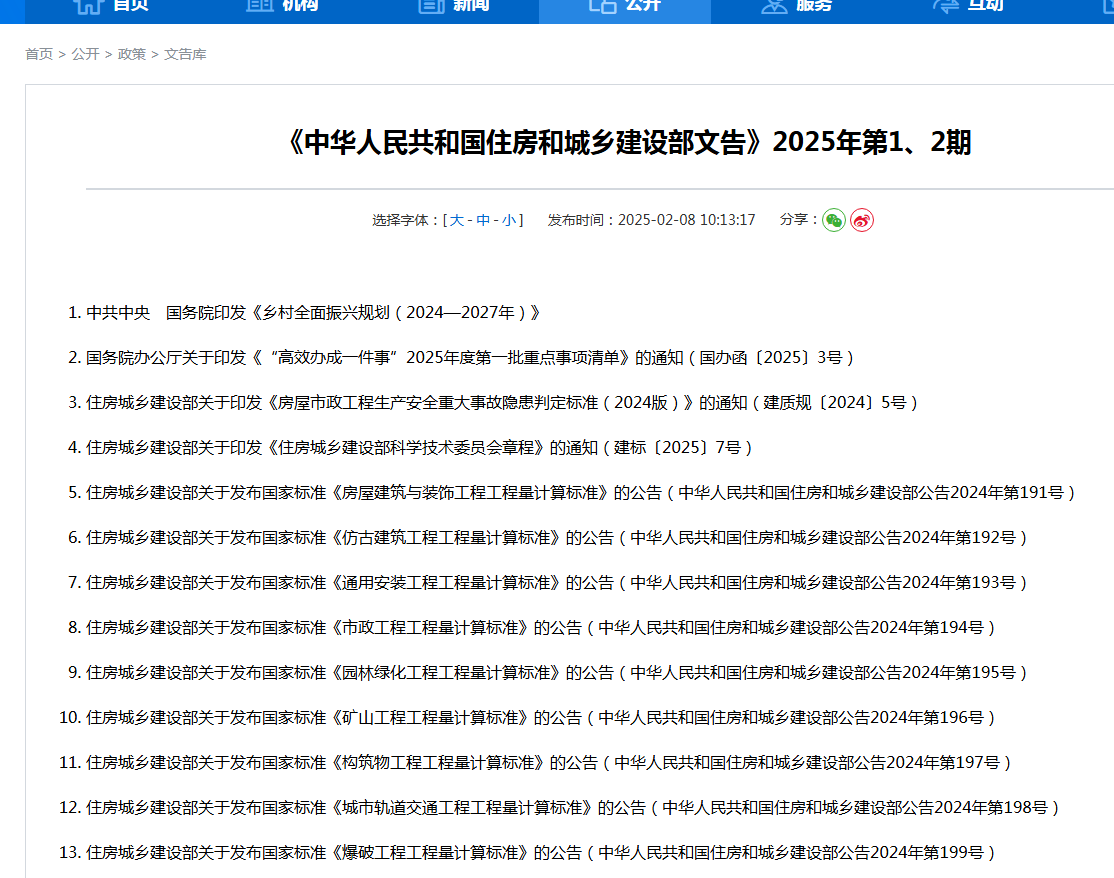
Task: Open item 1 乡村全面振兴规划 document
Action: click(x=313, y=313)
